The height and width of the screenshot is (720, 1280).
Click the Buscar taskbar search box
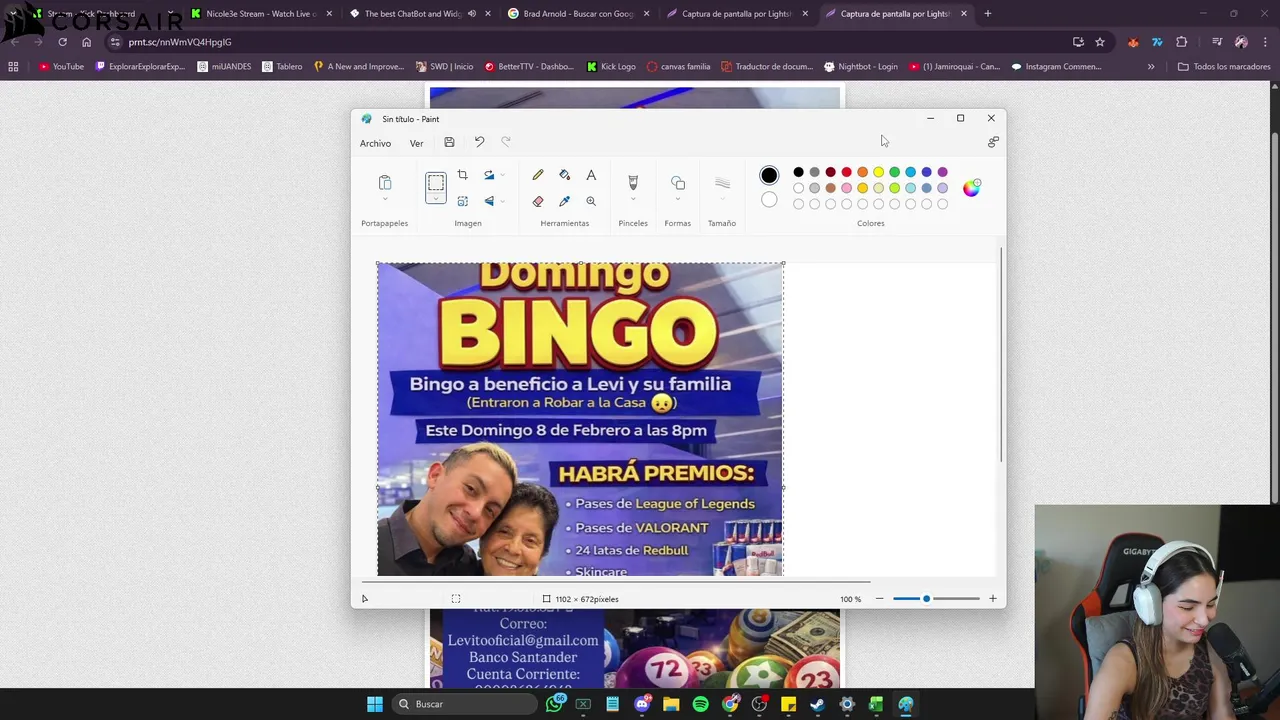(465, 704)
